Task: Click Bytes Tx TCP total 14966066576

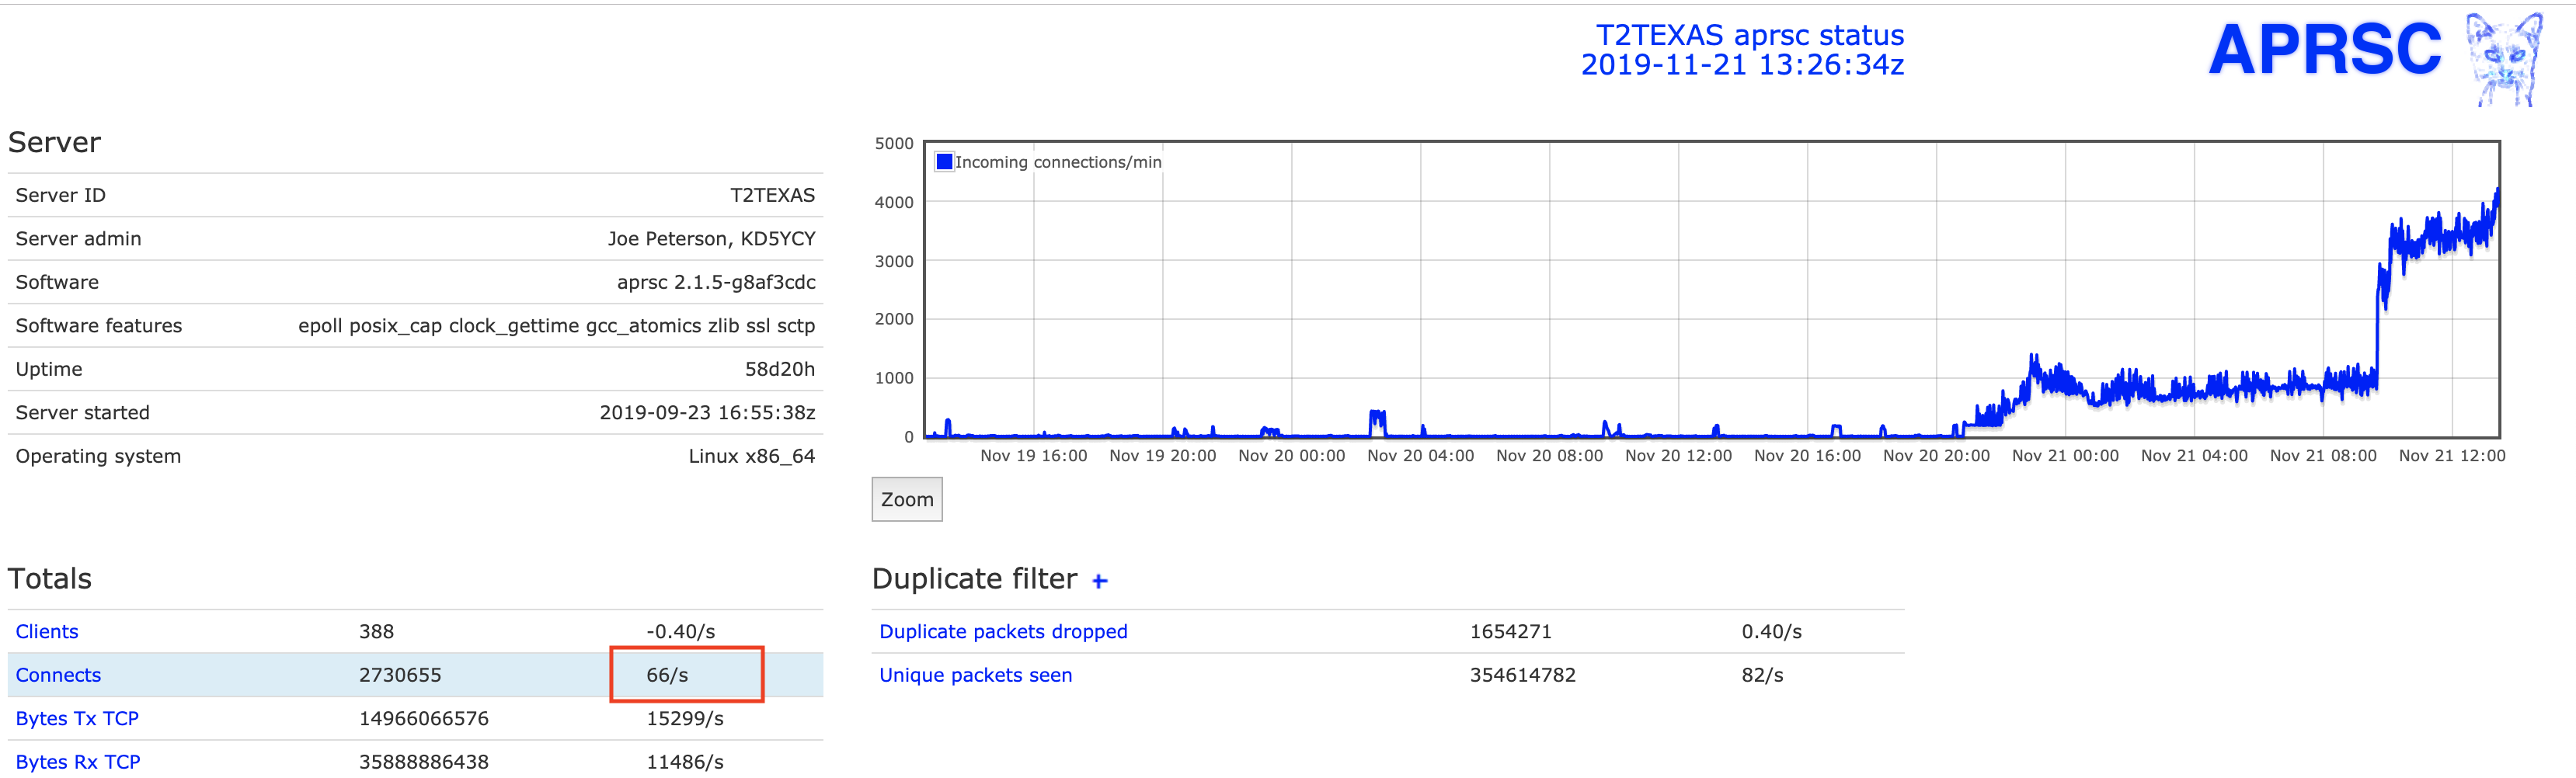Action: (424, 718)
